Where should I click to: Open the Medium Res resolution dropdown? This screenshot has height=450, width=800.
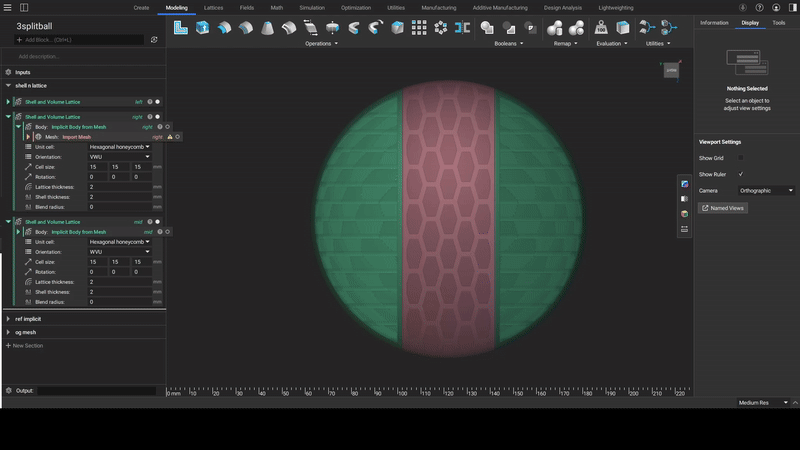tap(763, 403)
